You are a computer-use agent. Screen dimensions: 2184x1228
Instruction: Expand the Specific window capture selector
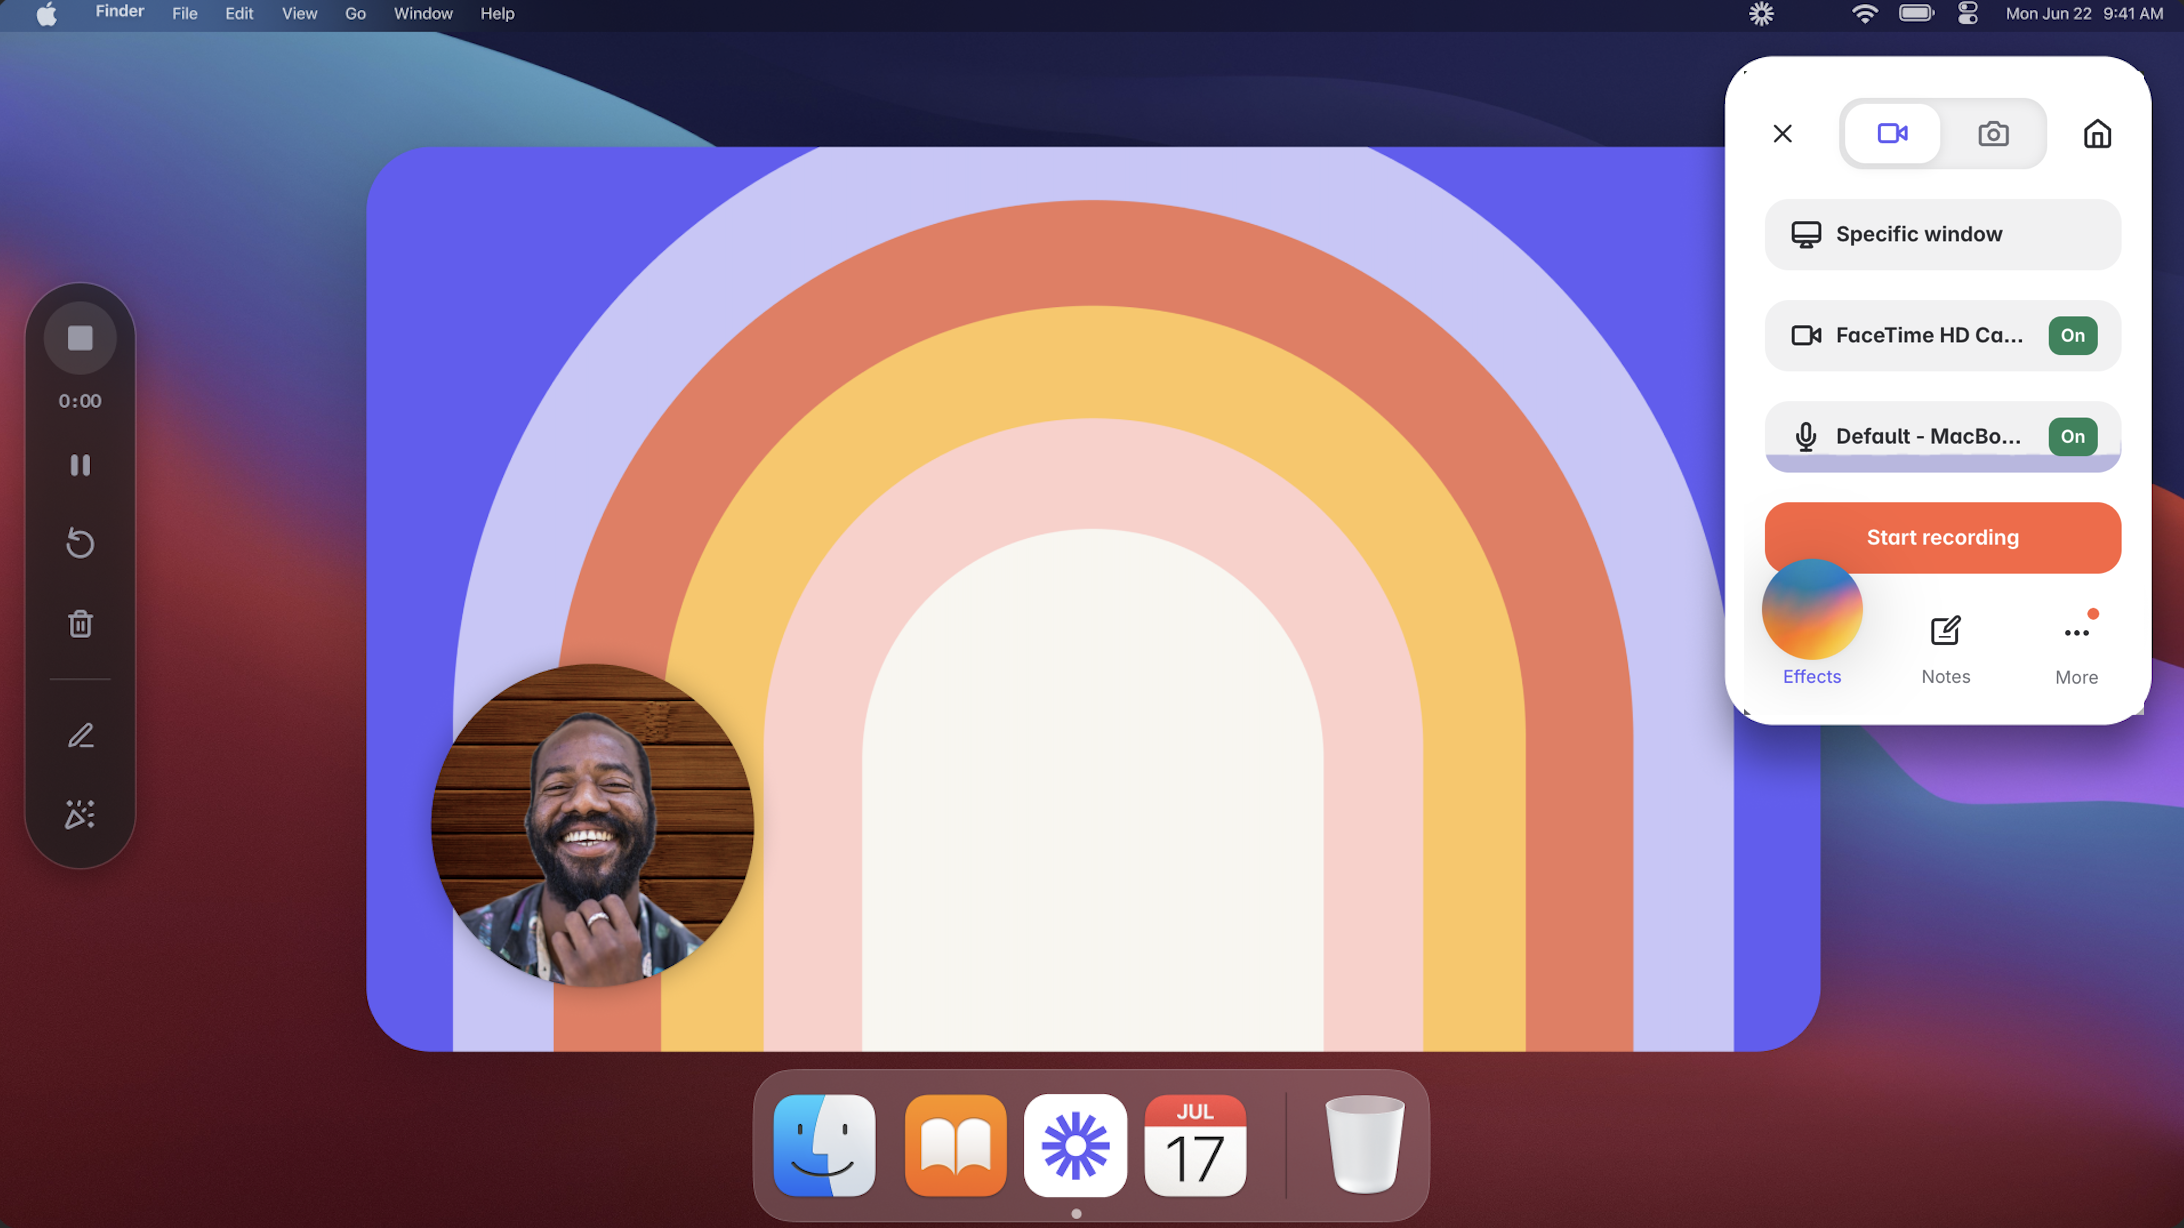(x=1942, y=234)
